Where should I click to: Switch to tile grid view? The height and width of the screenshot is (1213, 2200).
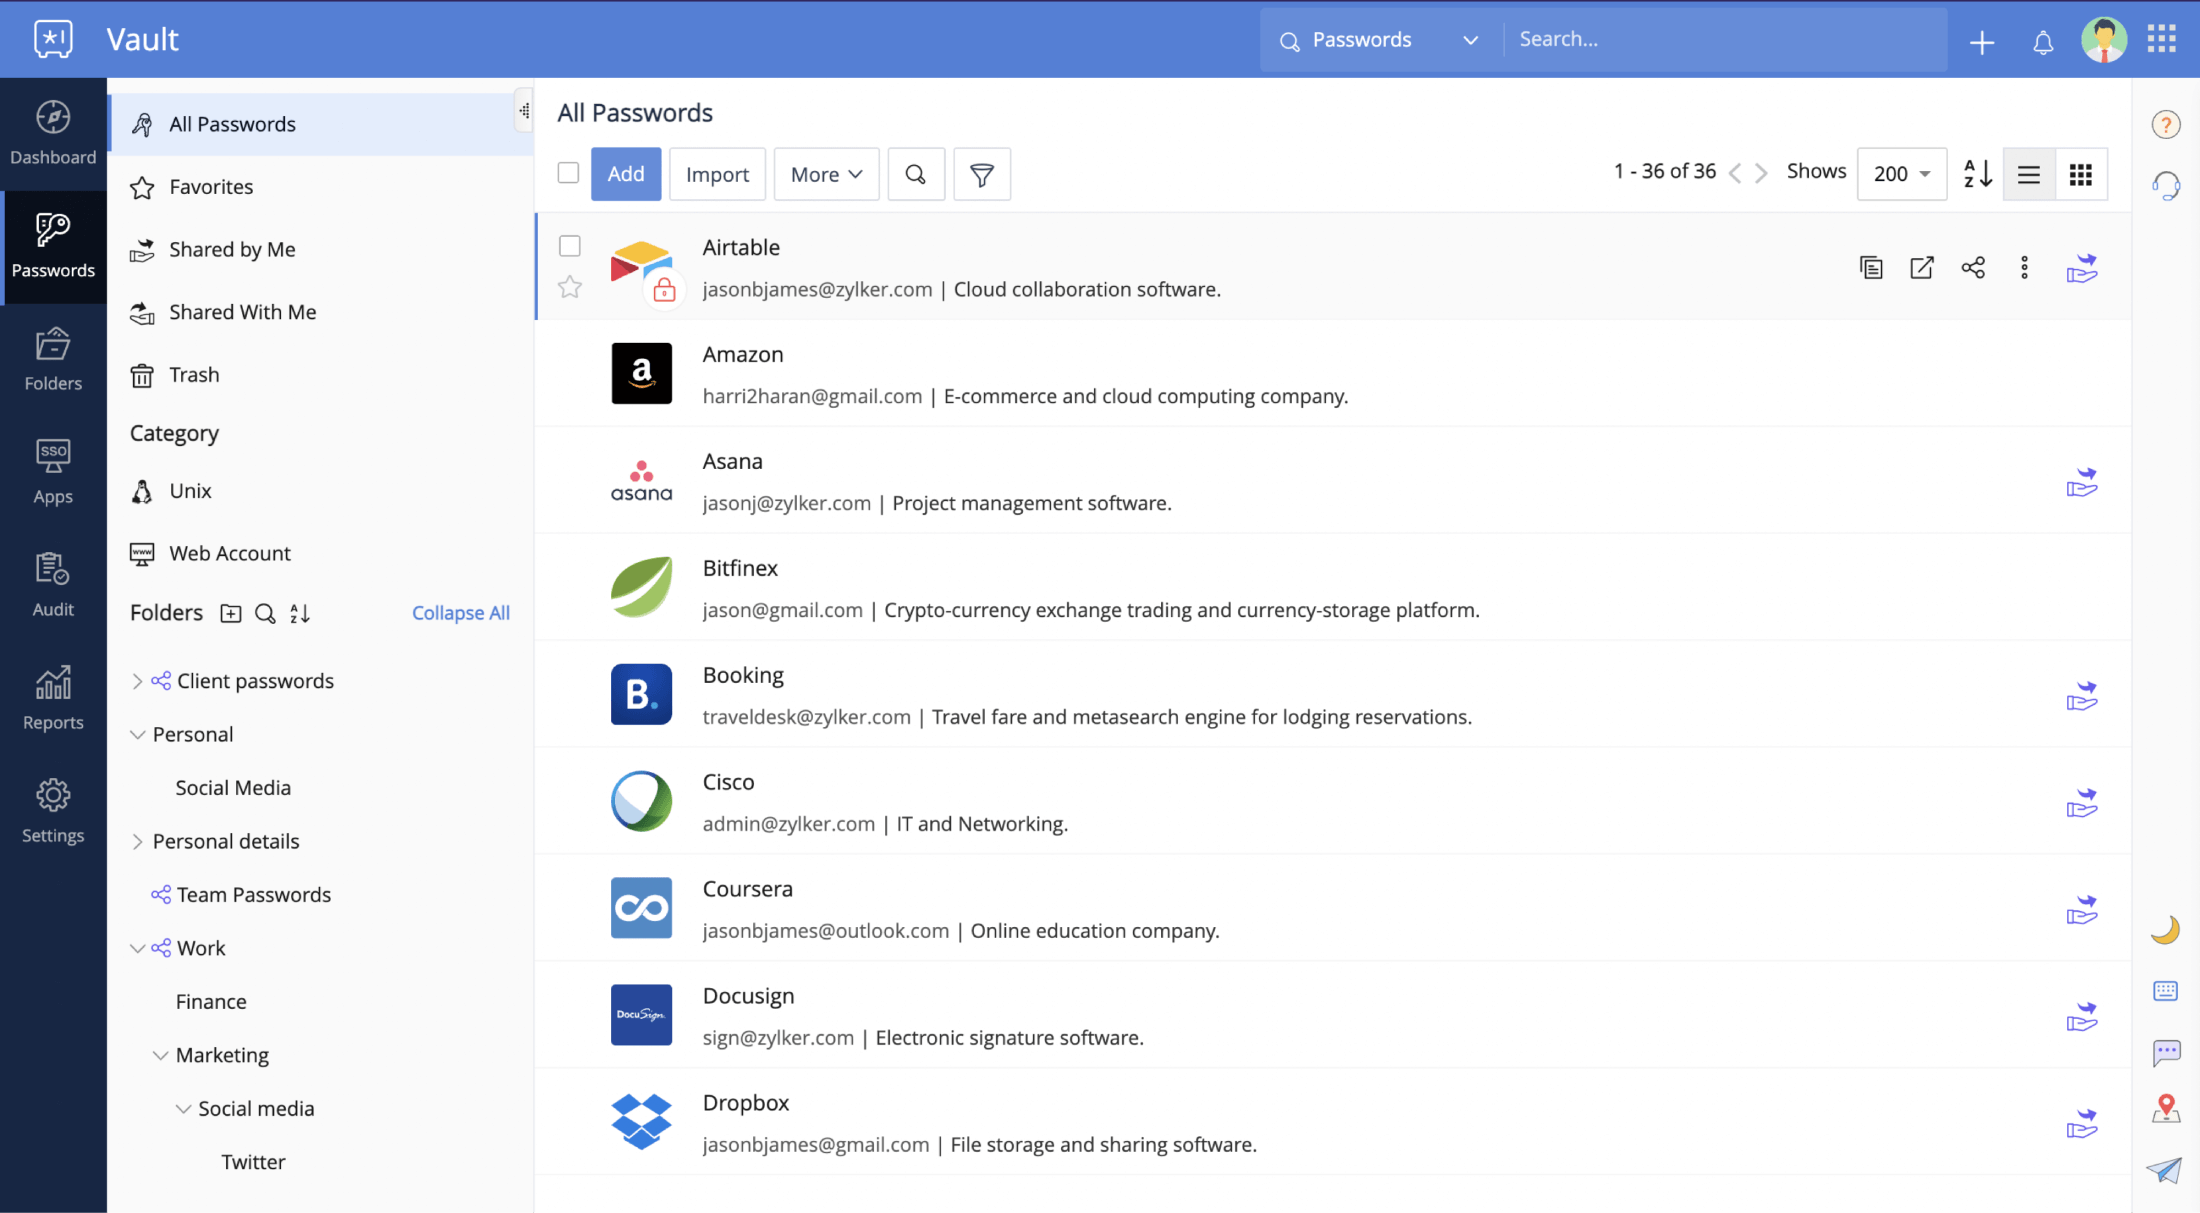[2081, 174]
